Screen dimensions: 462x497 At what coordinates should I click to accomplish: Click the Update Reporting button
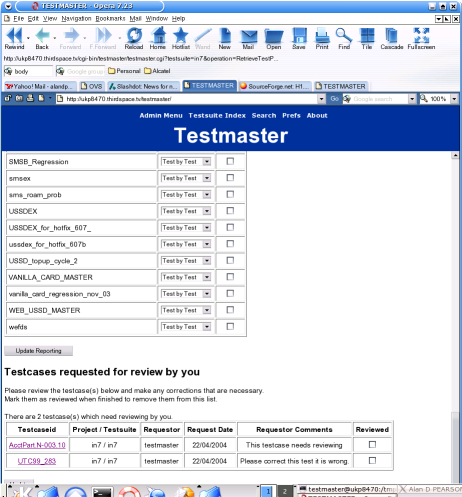pyautogui.click(x=39, y=351)
